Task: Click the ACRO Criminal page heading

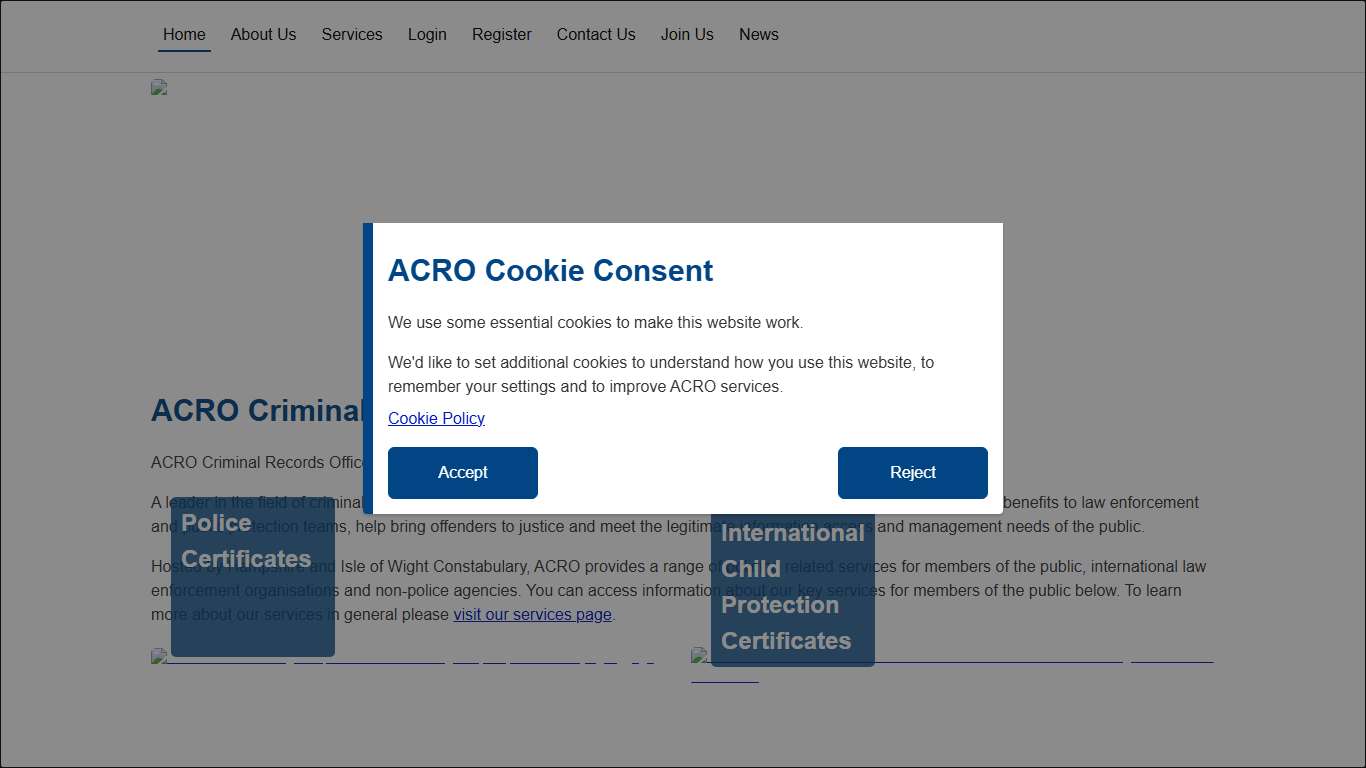Action: coord(256,411)
